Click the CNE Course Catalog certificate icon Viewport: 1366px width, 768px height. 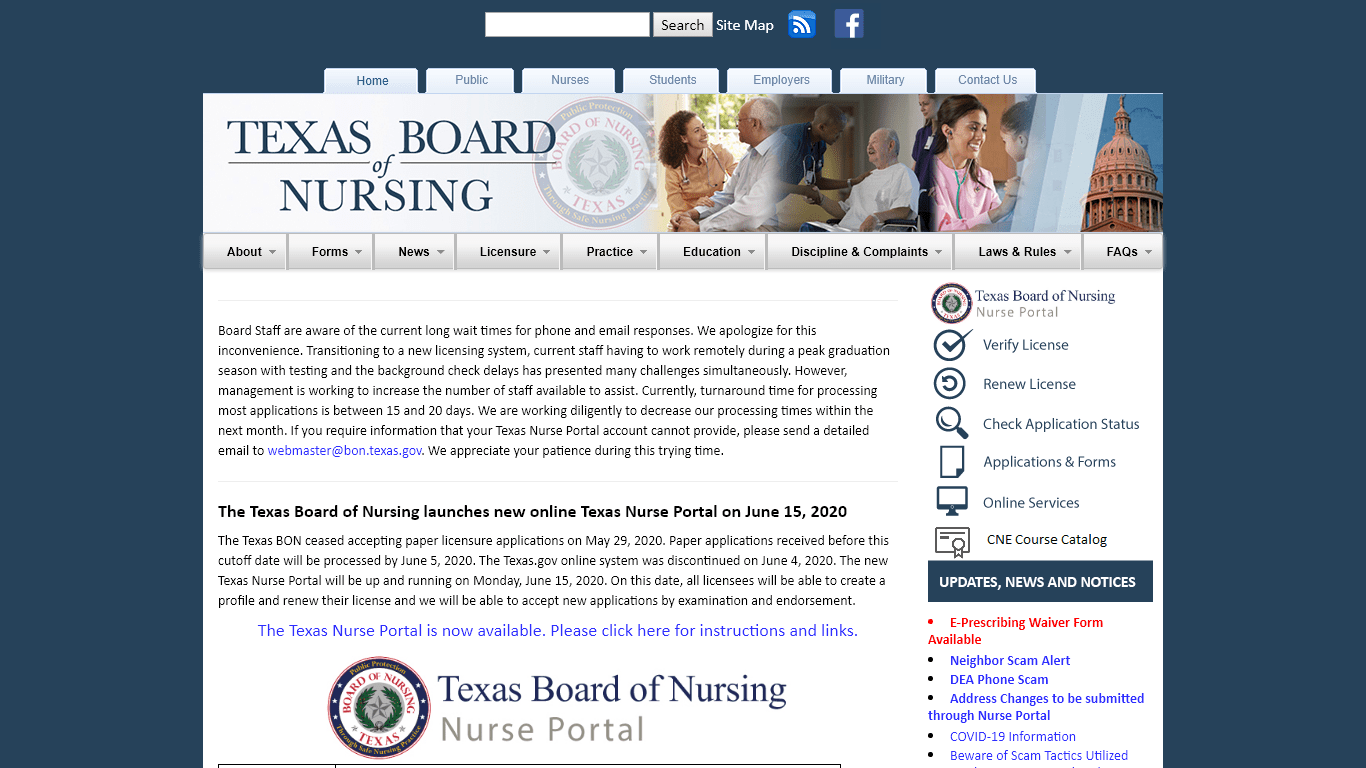pyautogui.click(x=952, y=541)
